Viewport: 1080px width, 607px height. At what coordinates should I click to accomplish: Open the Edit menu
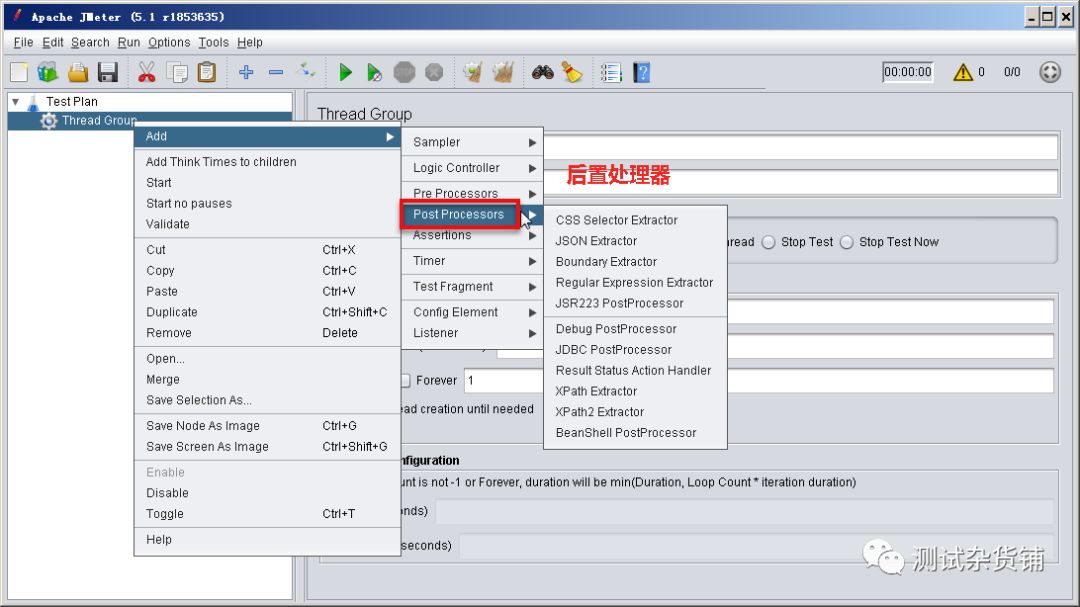(x=53, y=42)
